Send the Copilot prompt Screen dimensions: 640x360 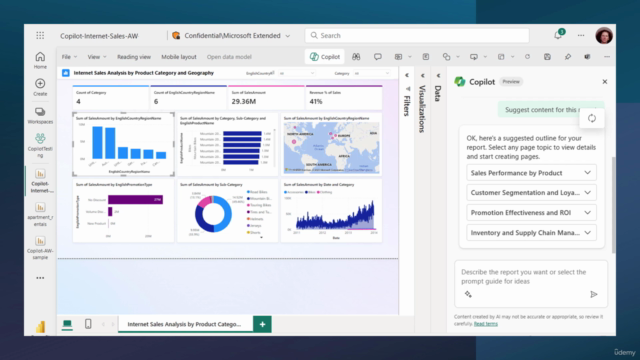[x=594, y=294]
